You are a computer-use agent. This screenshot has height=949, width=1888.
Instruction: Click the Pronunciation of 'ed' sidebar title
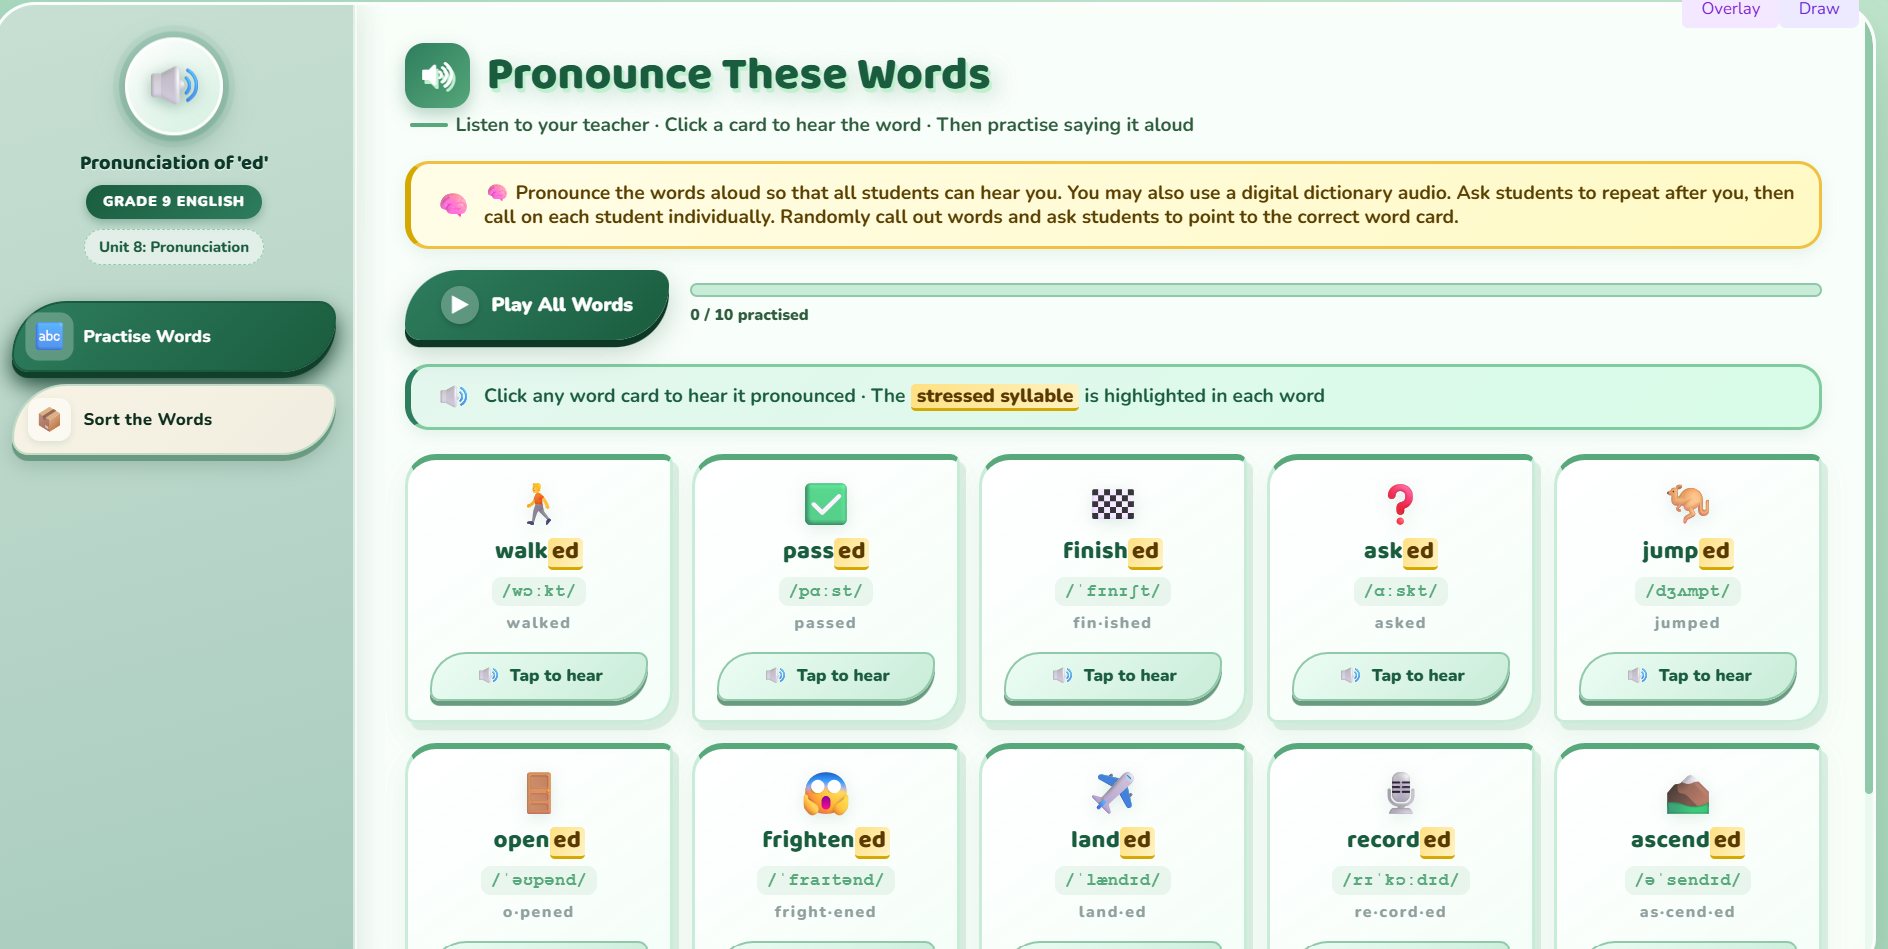[174, 163]
